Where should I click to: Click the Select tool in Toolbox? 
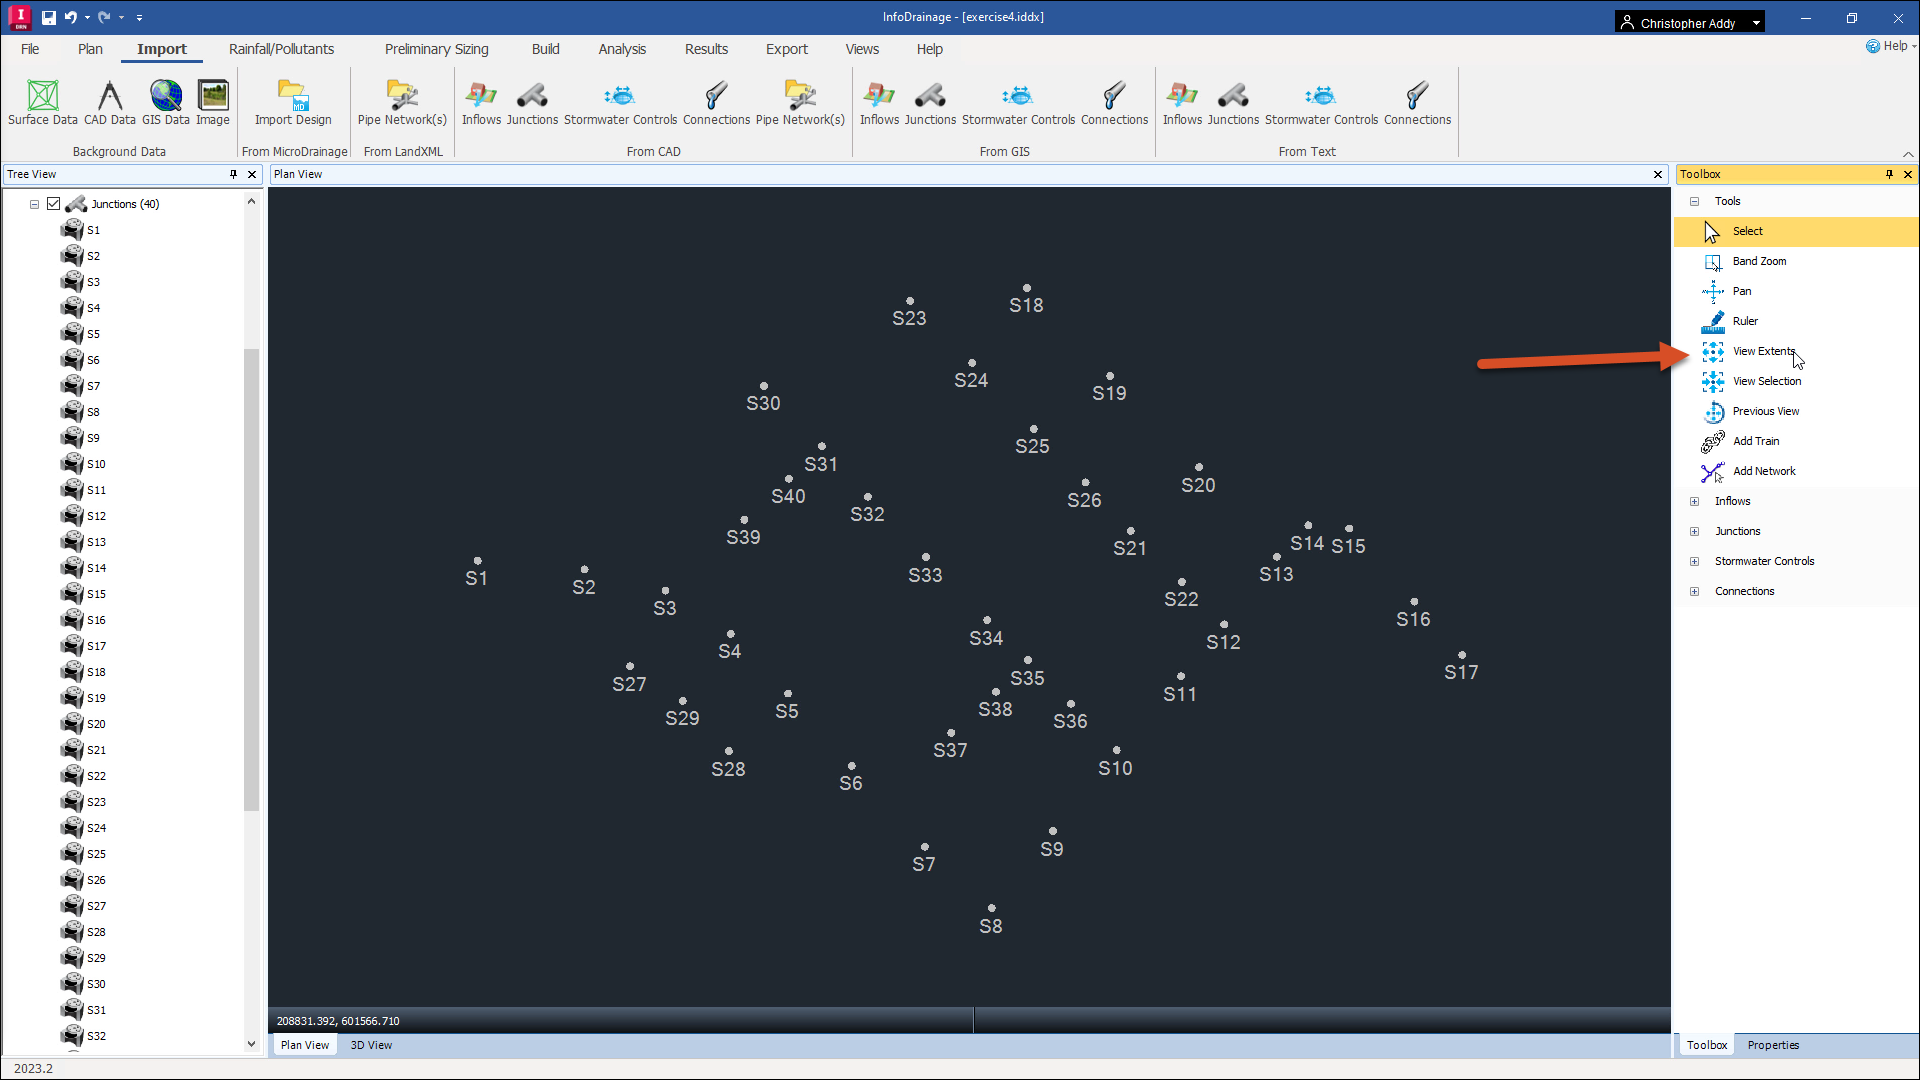pos(1747,231)
